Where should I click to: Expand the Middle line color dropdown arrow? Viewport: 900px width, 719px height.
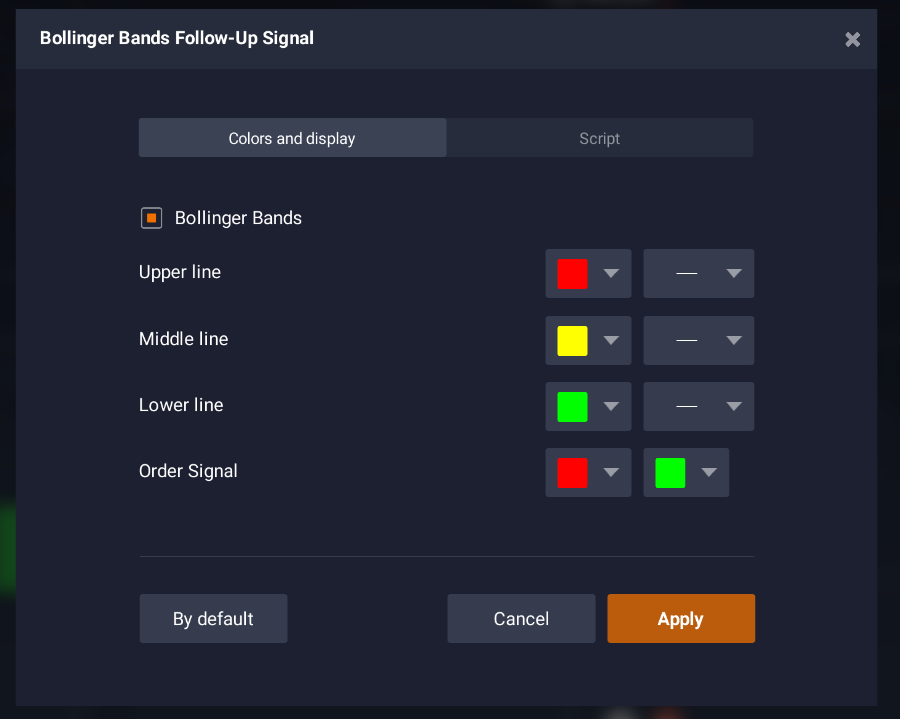pos(612,340)
